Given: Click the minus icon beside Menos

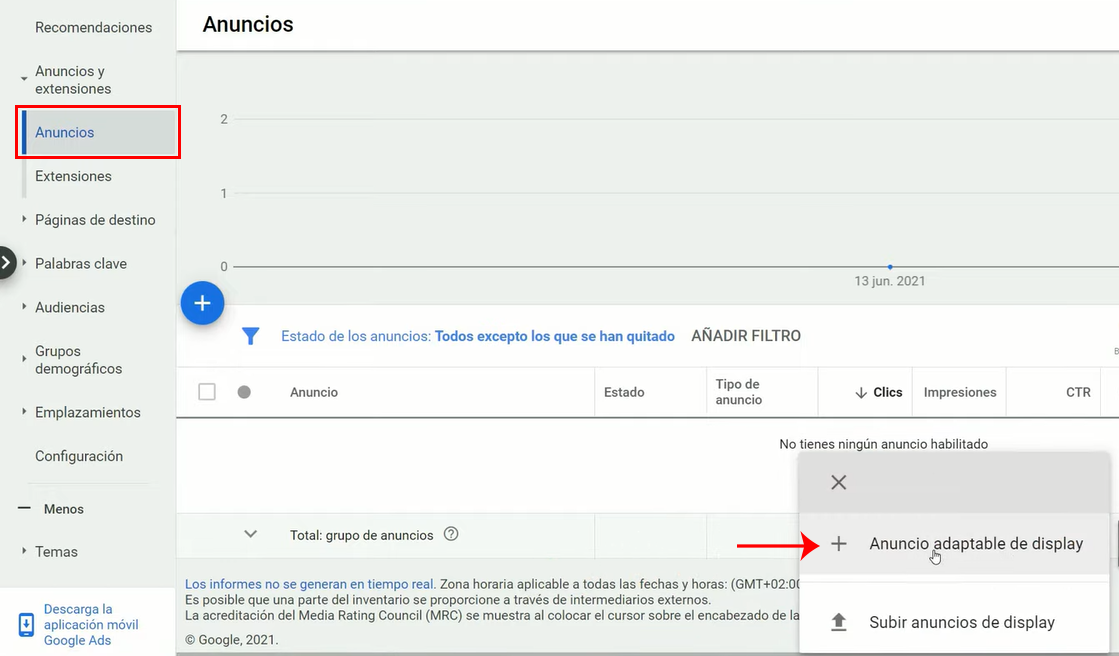Looking at the screenshot, I should [x=24, y=508].
